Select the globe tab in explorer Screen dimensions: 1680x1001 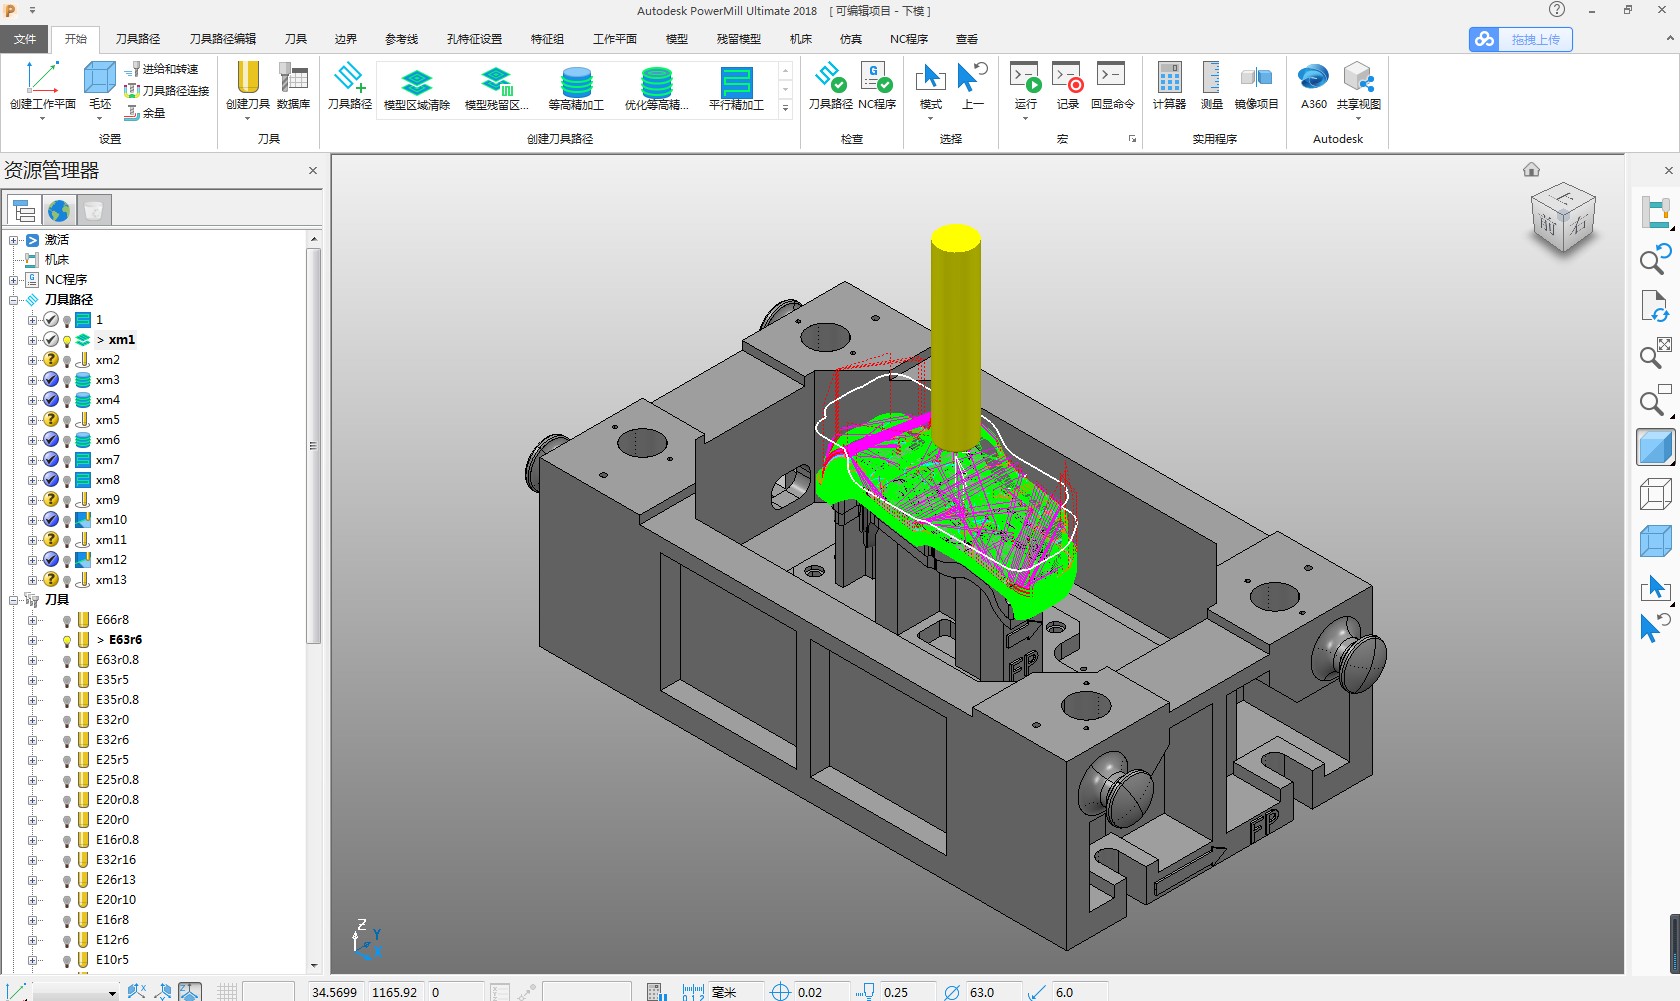[x=59, y=211]
